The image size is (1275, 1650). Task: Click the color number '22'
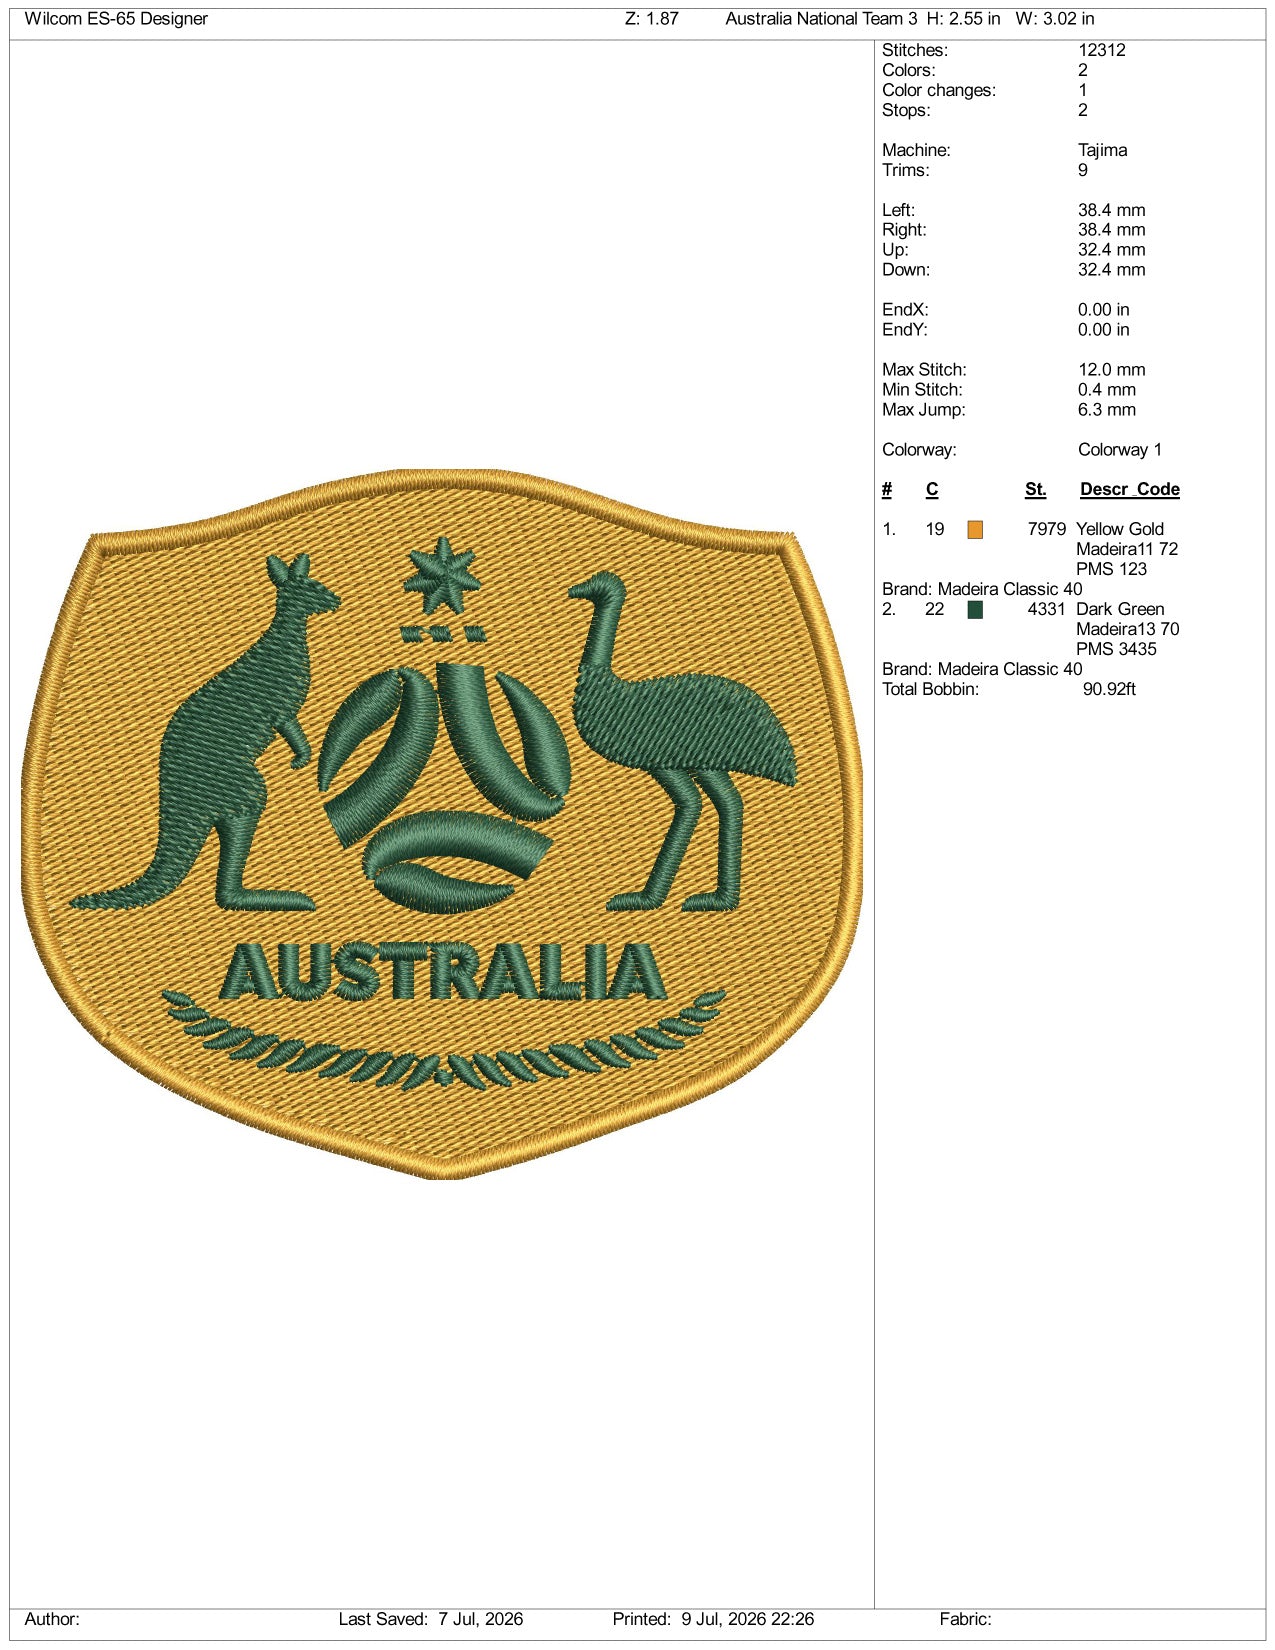[935, 610]
